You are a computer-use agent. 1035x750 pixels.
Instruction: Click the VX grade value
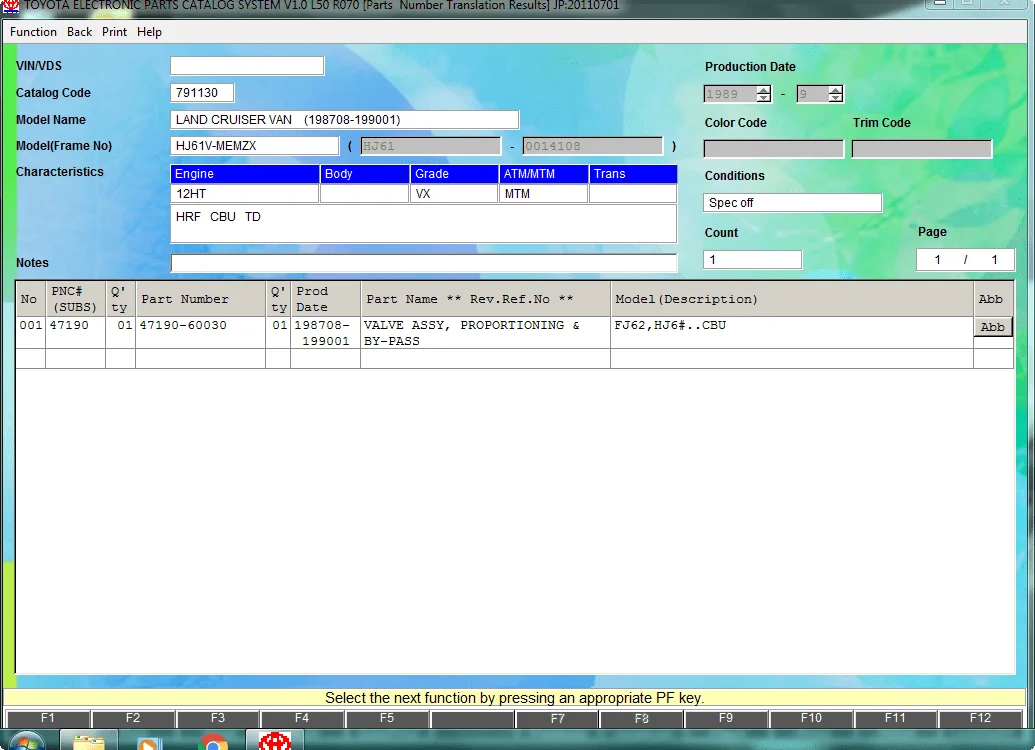click(454, 193)
